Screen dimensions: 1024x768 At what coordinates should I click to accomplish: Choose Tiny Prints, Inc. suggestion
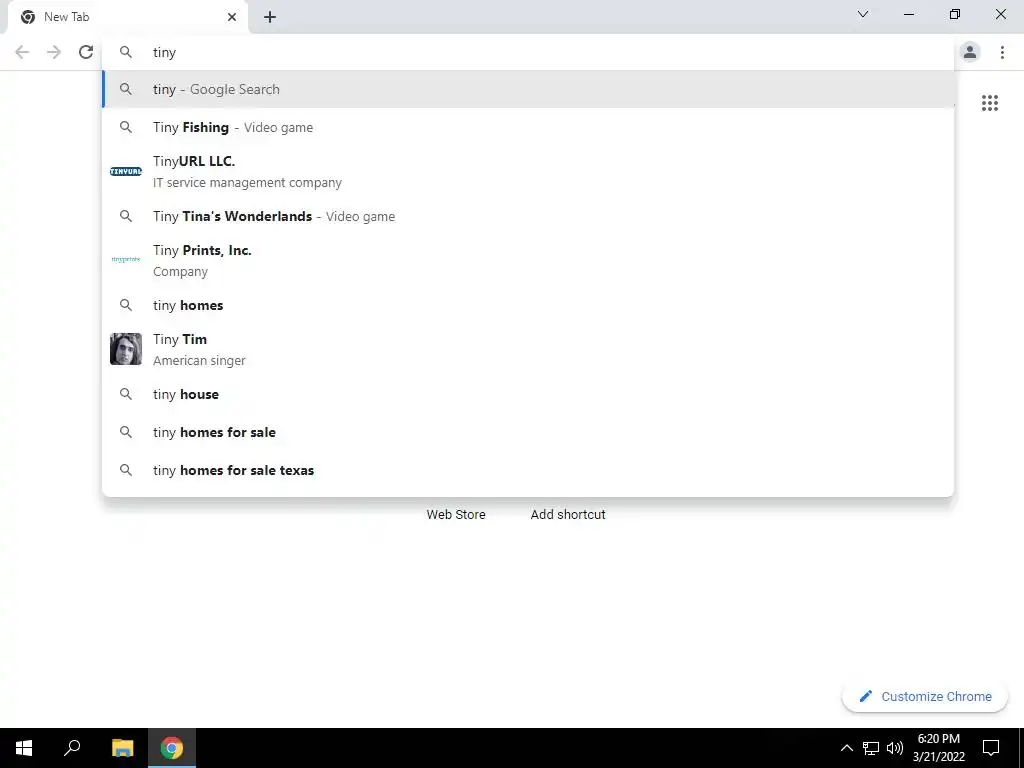(529, 261)
